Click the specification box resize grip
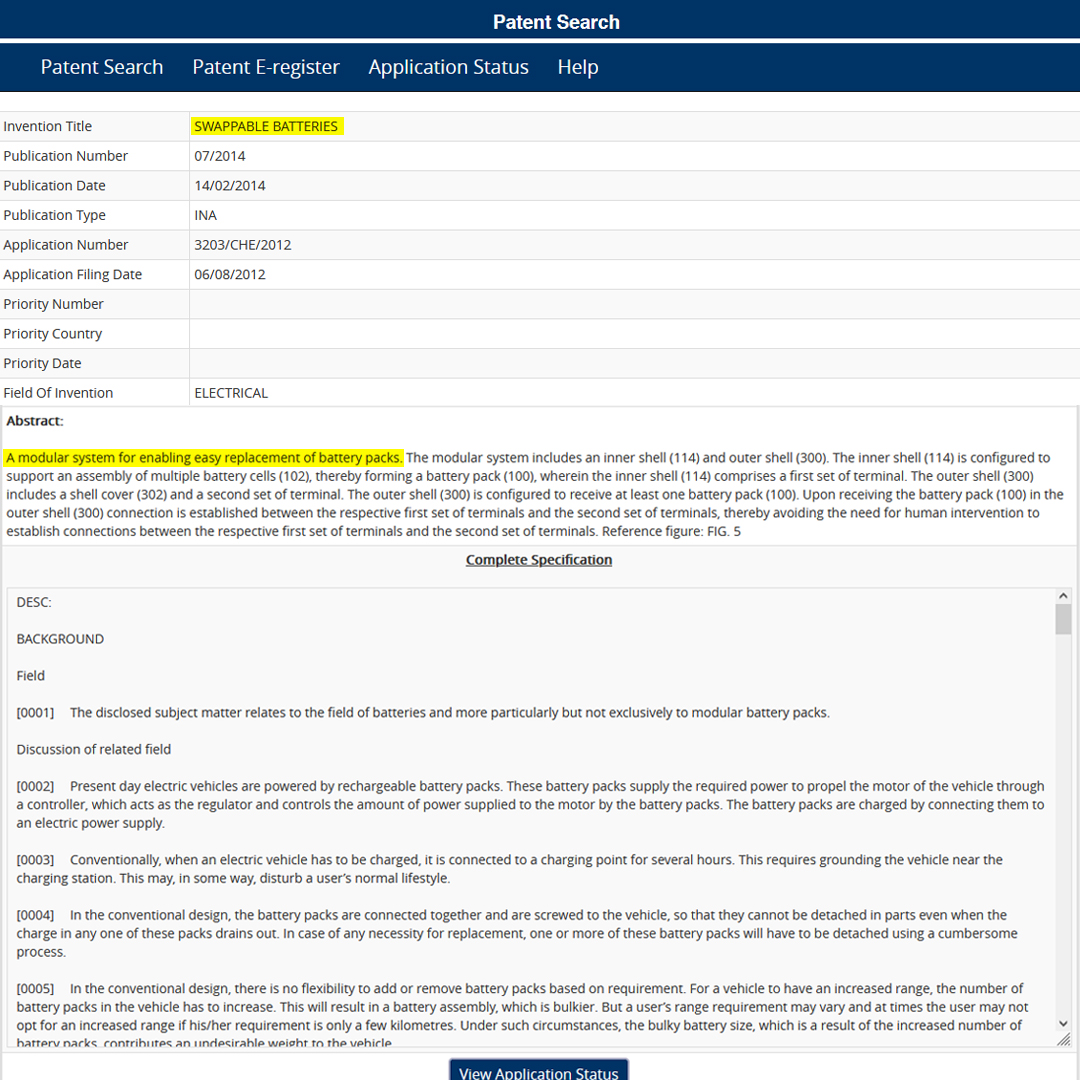 click(1064, 1039)
